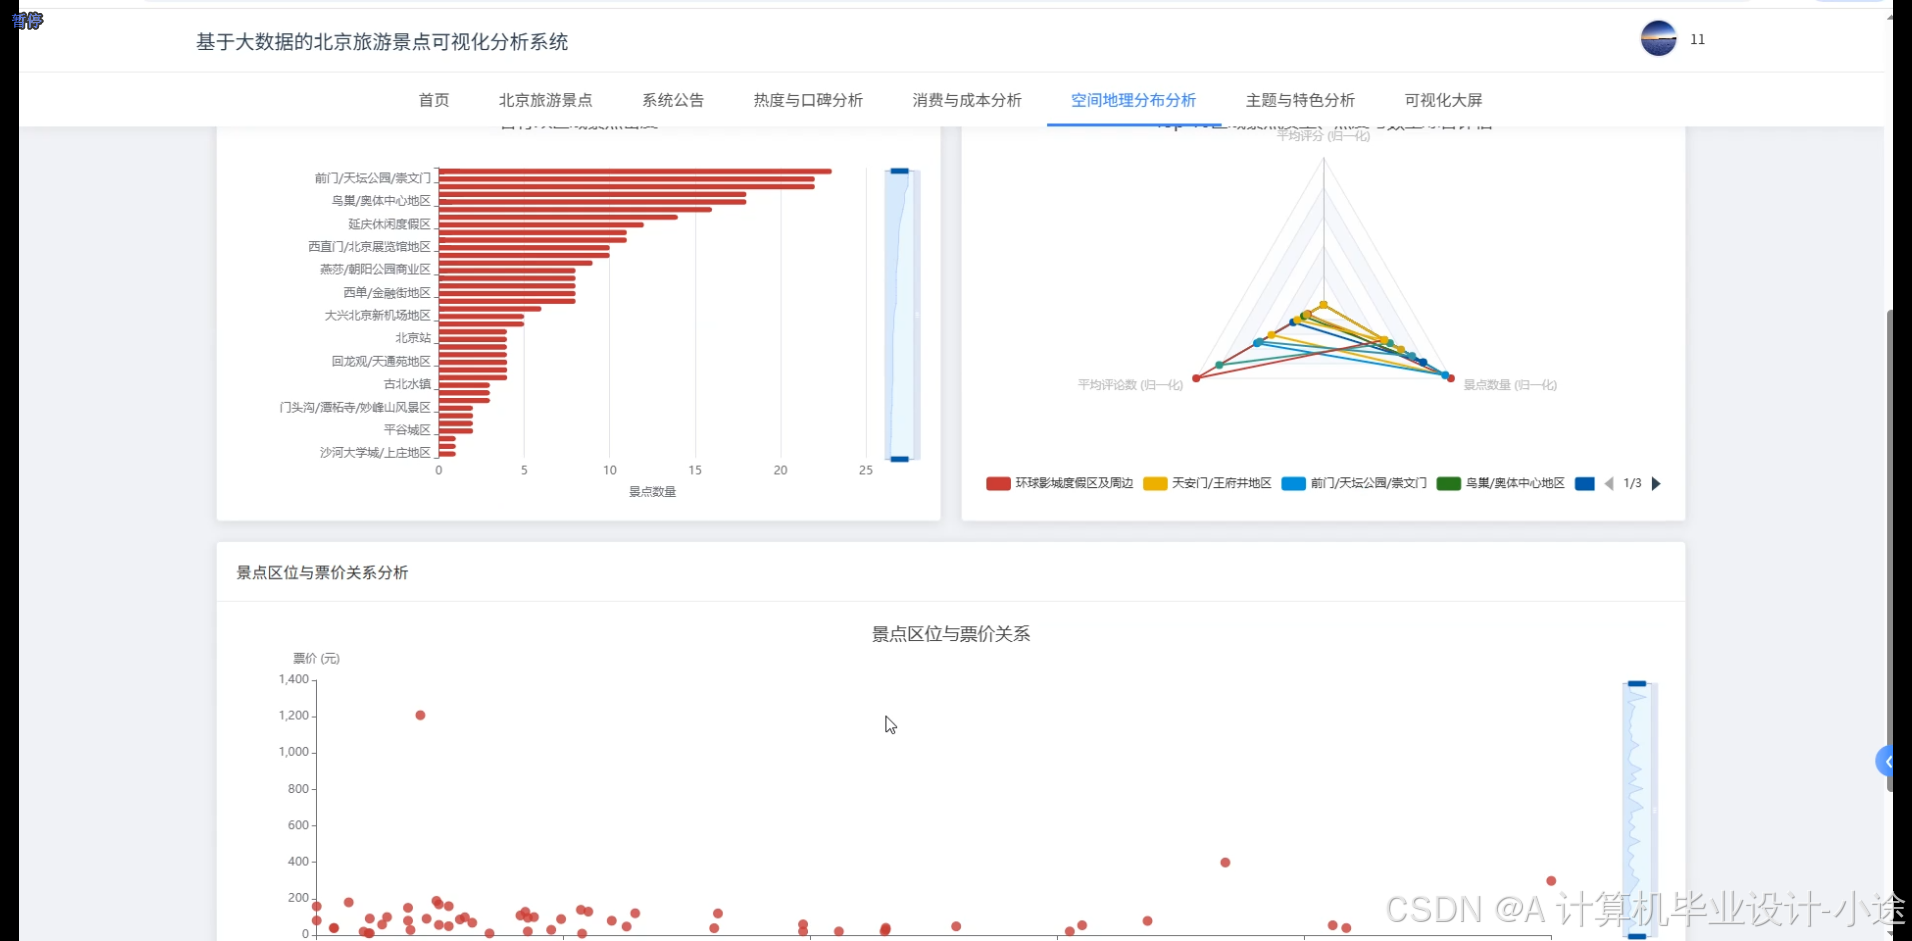Click the 鸟巢/奥体中心地区 bar label

pos(381,201)
